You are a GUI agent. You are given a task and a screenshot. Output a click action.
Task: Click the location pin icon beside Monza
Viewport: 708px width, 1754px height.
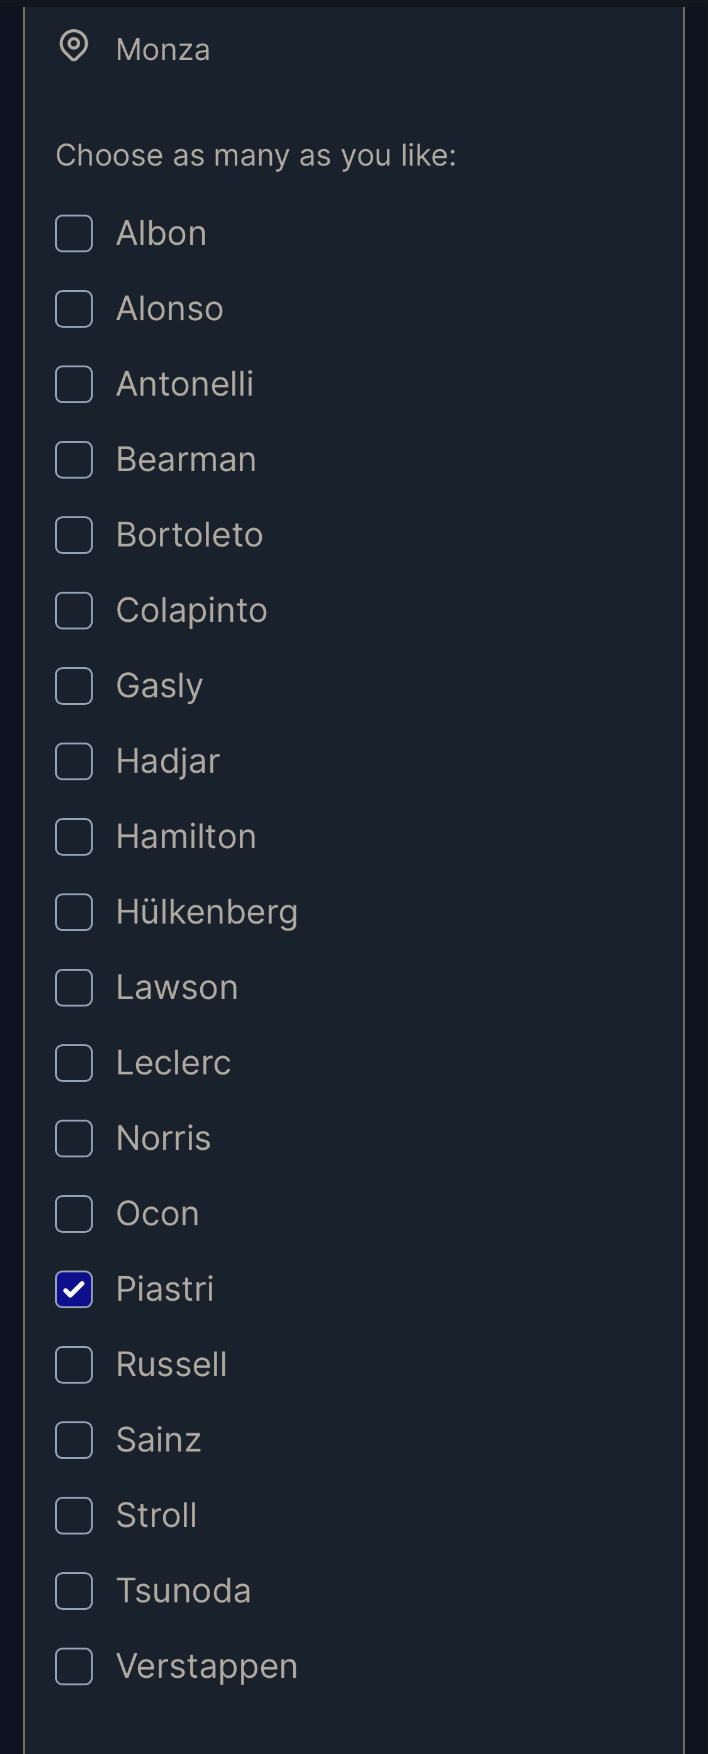pos(74,46)
